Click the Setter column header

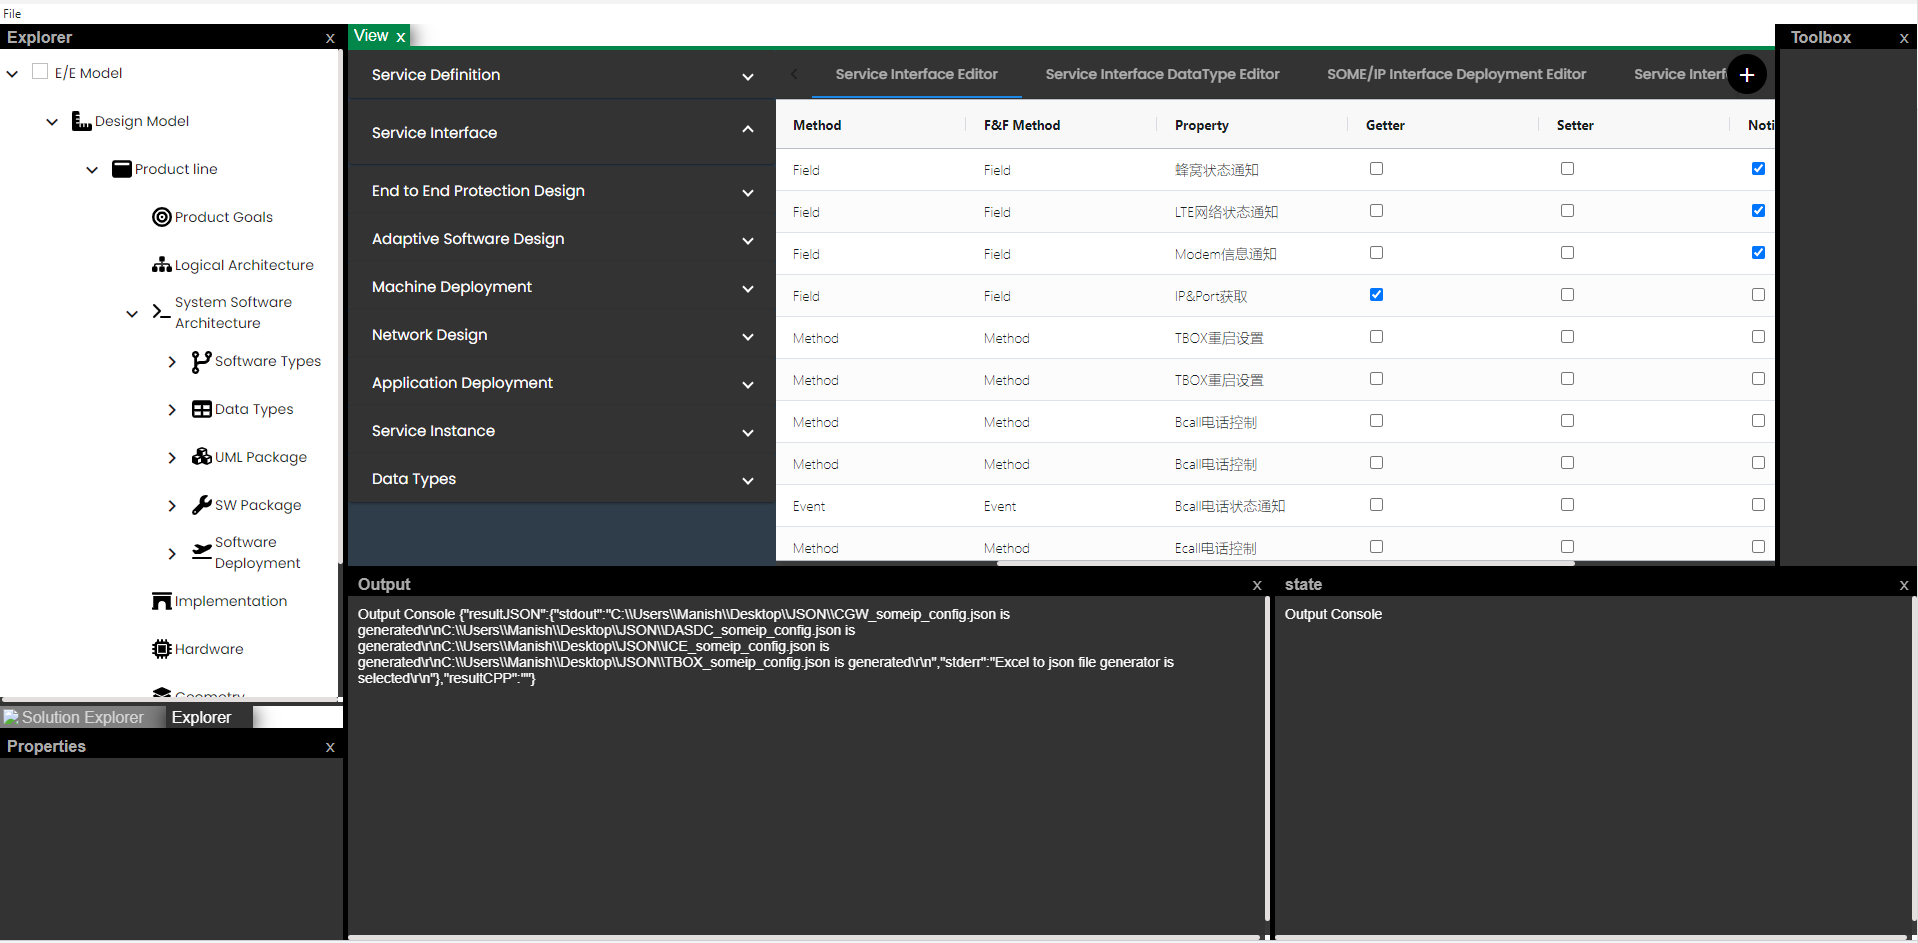[1575, 125]
